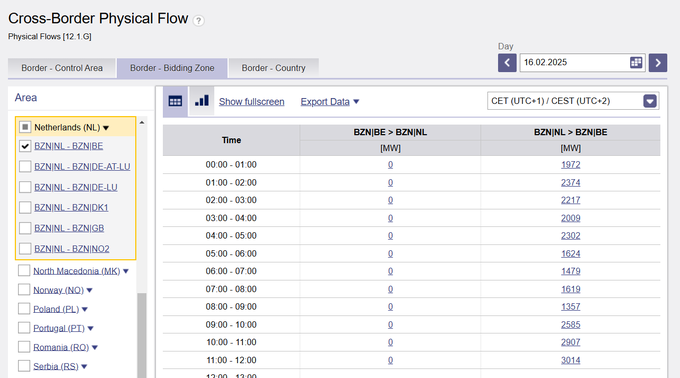Click the Romania (RO) link
The image size is (680, 378).
click(61, 347)
